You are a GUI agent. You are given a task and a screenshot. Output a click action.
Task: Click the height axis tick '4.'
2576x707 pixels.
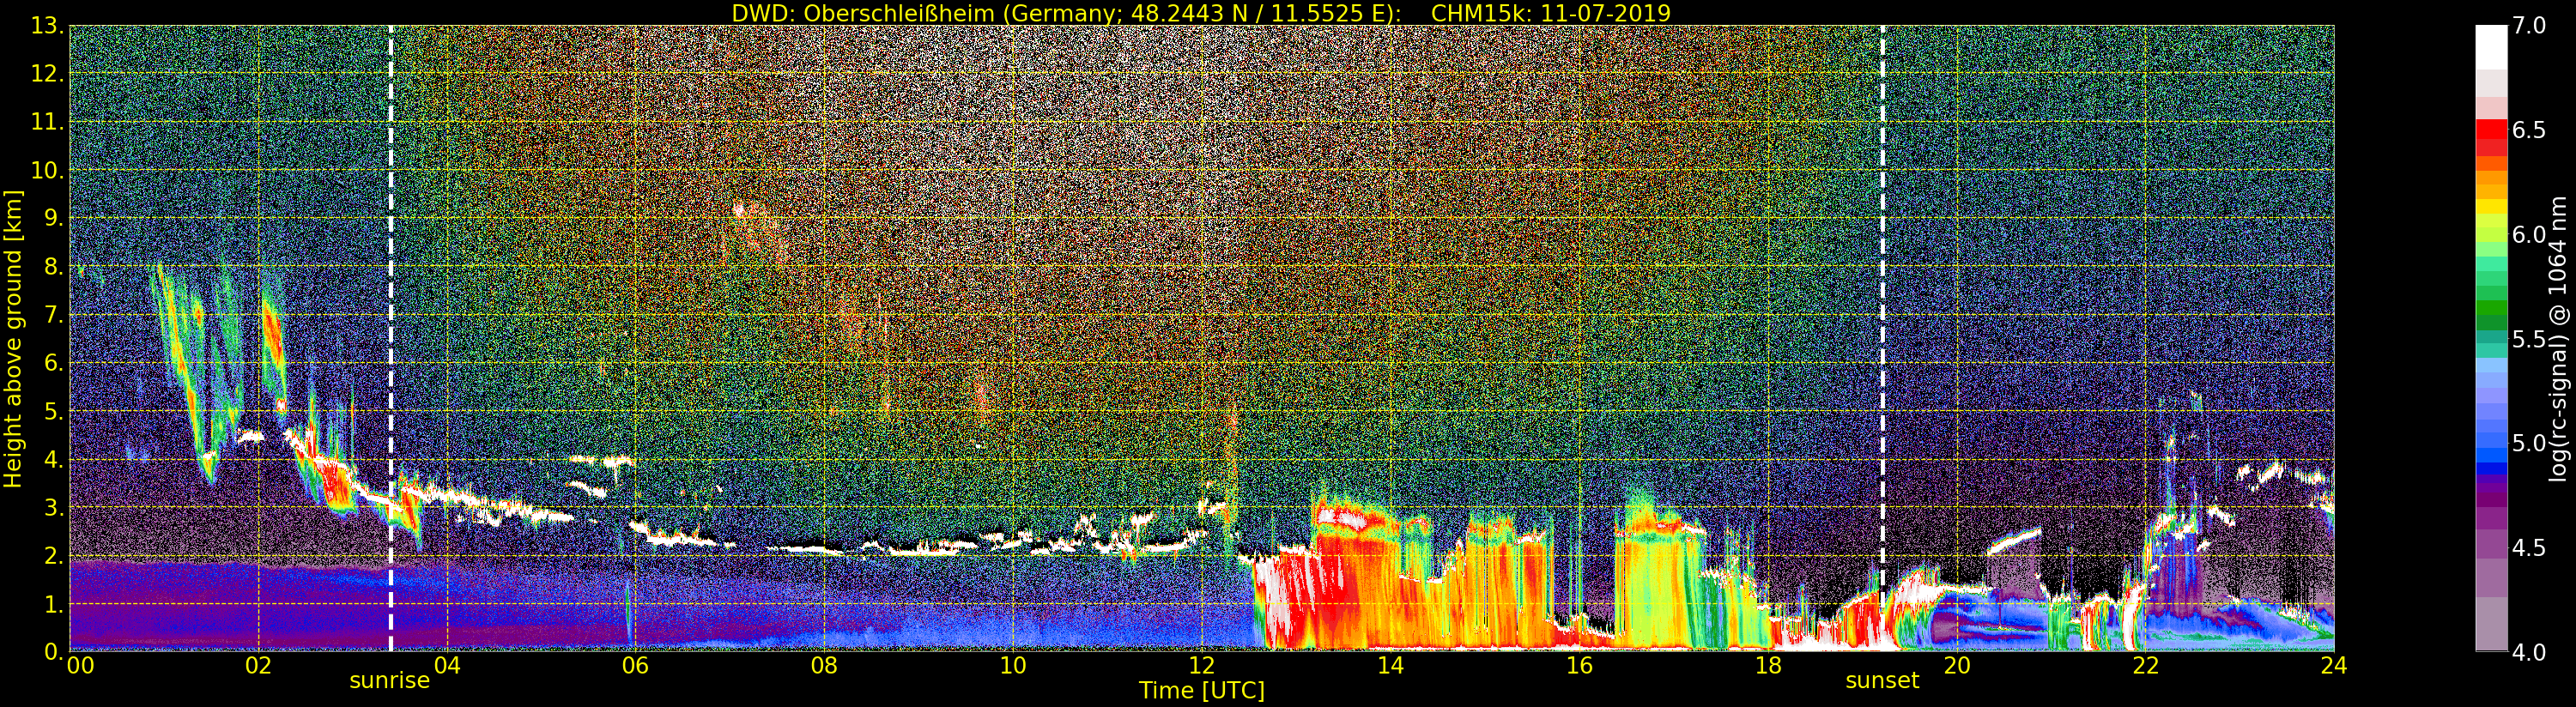point(53,459)
